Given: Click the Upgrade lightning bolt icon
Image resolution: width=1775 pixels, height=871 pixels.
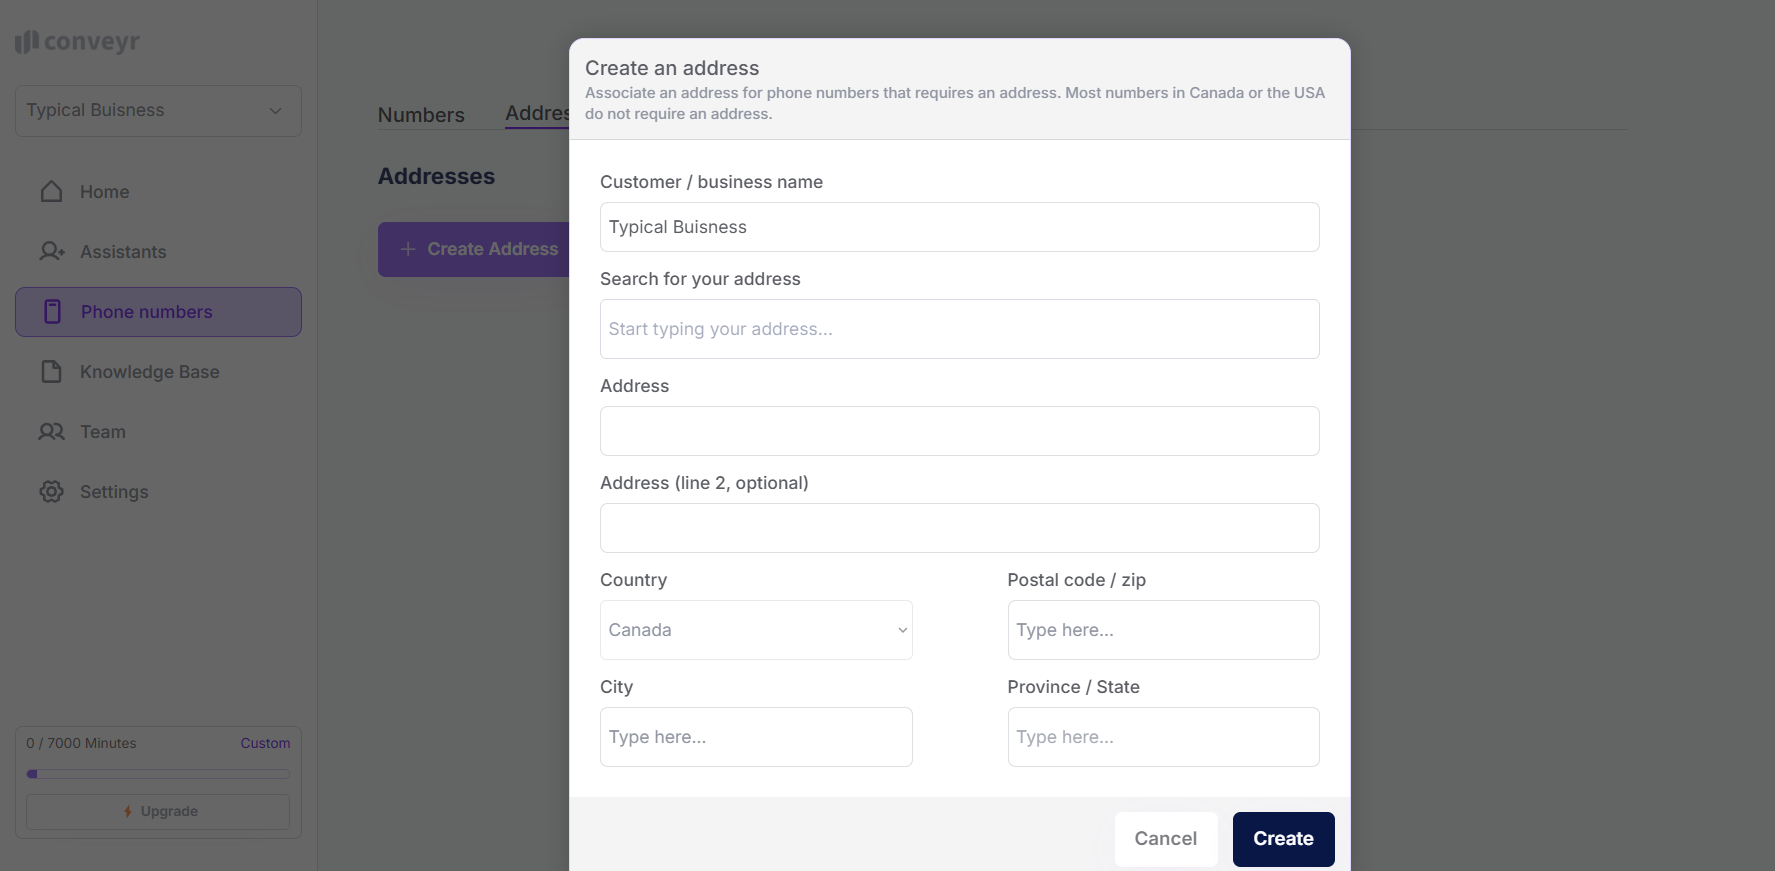Looking at the screenshot, I should (128, 812).
